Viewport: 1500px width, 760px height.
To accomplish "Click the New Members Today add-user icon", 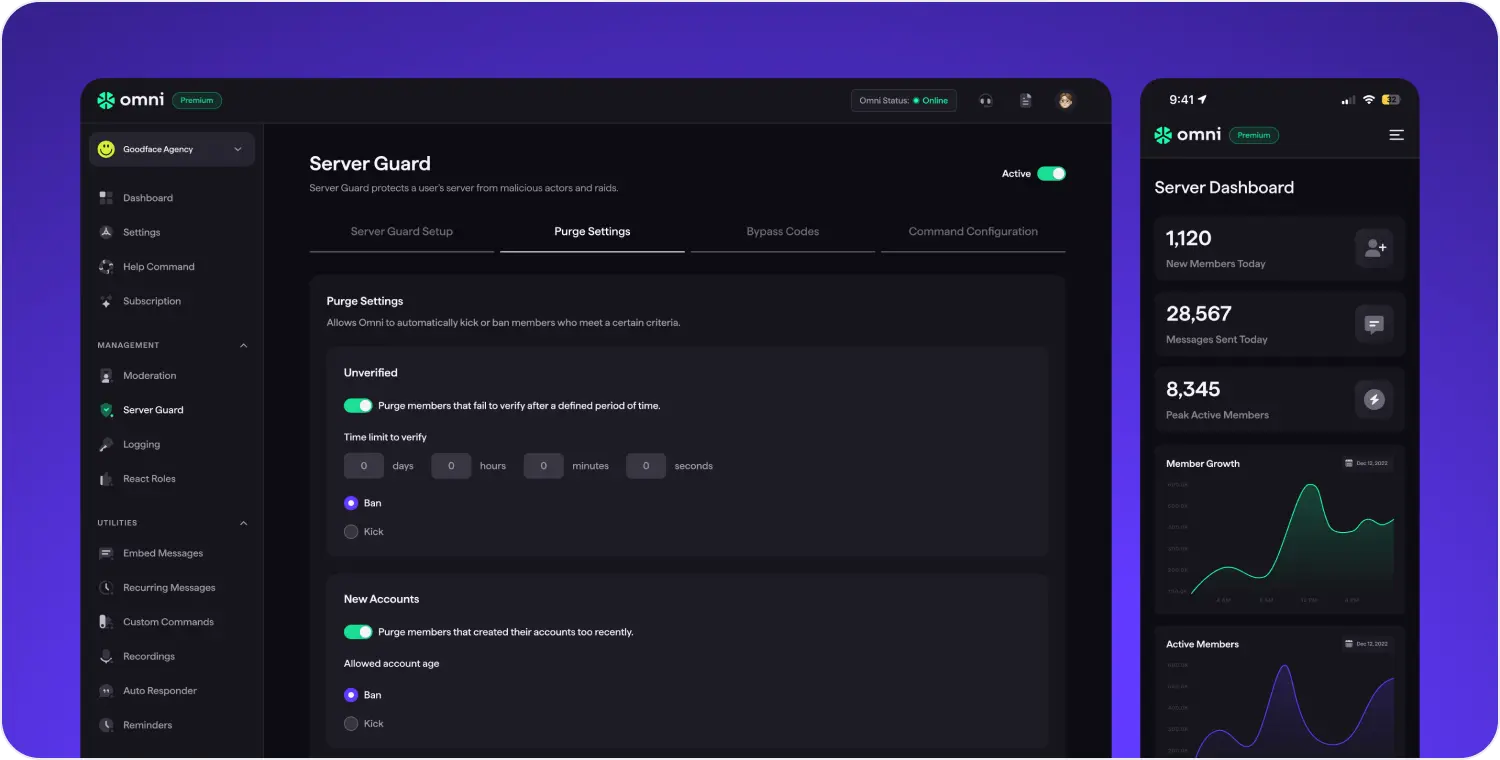I will (1374, 248).
